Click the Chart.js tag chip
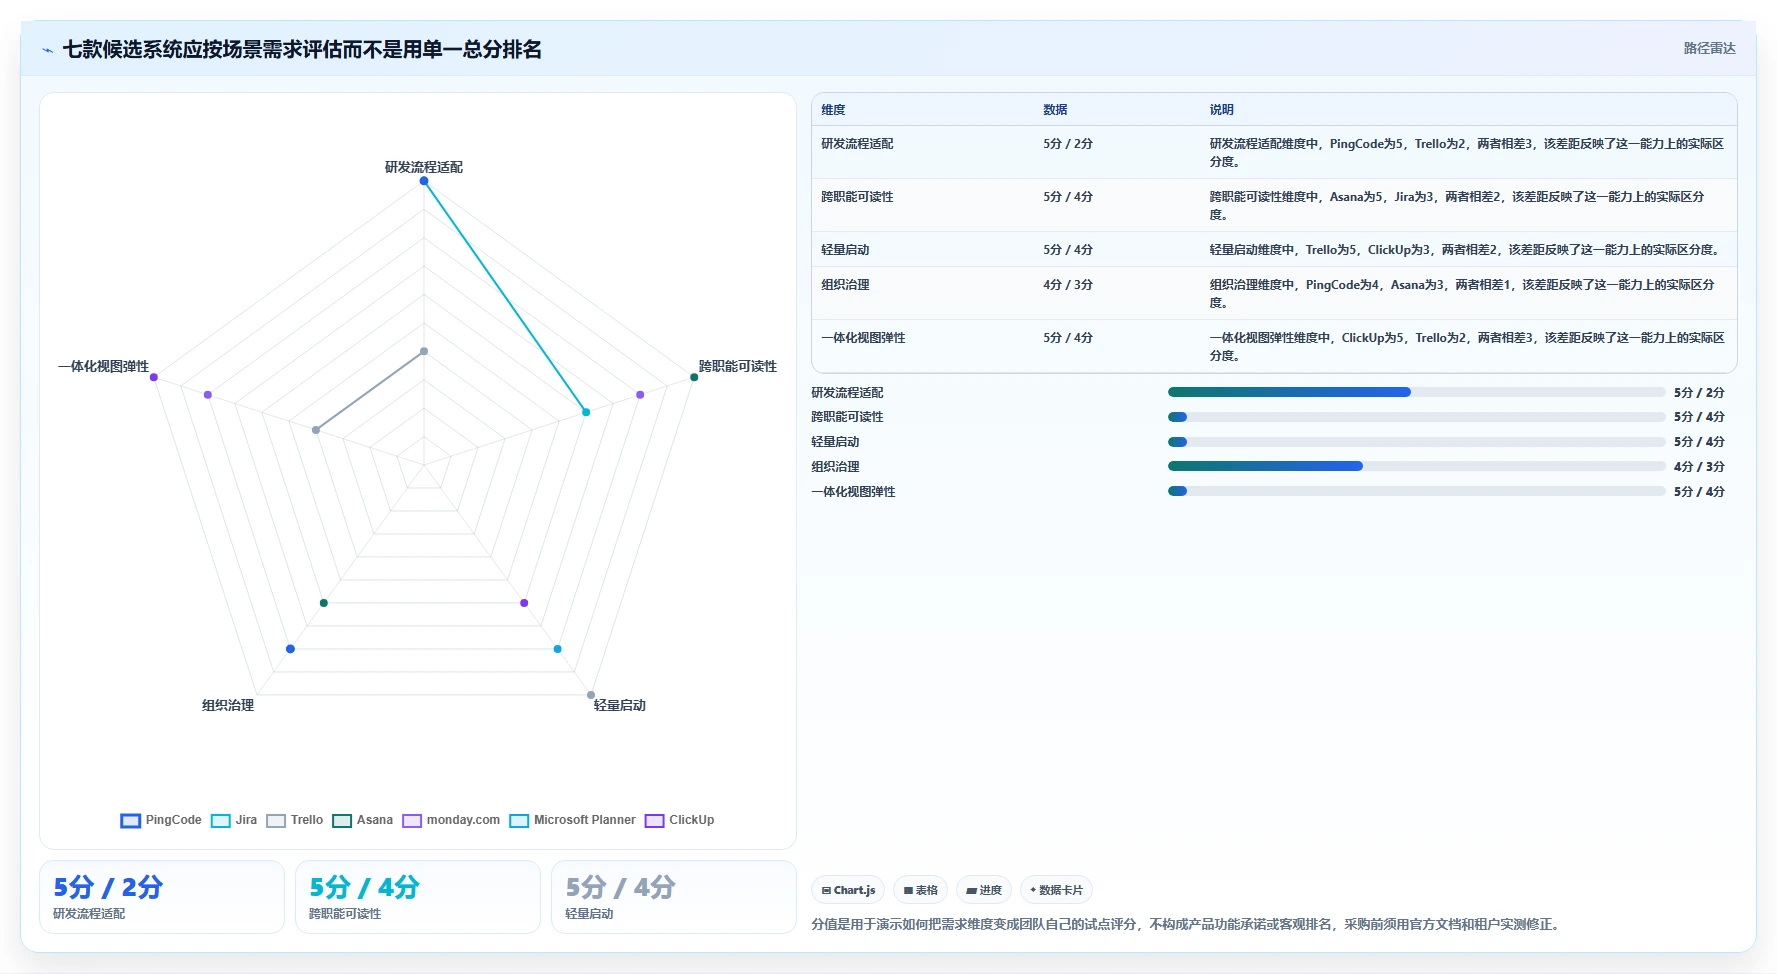 pos(848,890)
